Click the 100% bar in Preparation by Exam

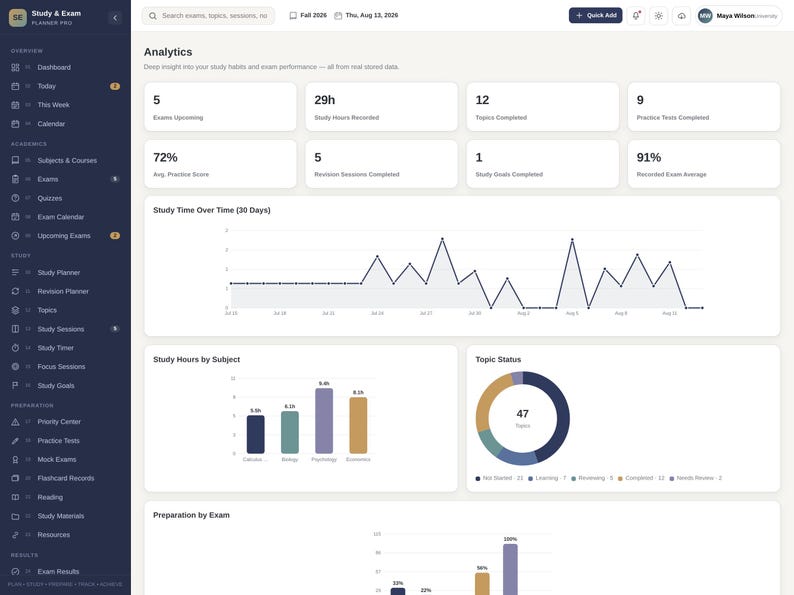(510, 569)
